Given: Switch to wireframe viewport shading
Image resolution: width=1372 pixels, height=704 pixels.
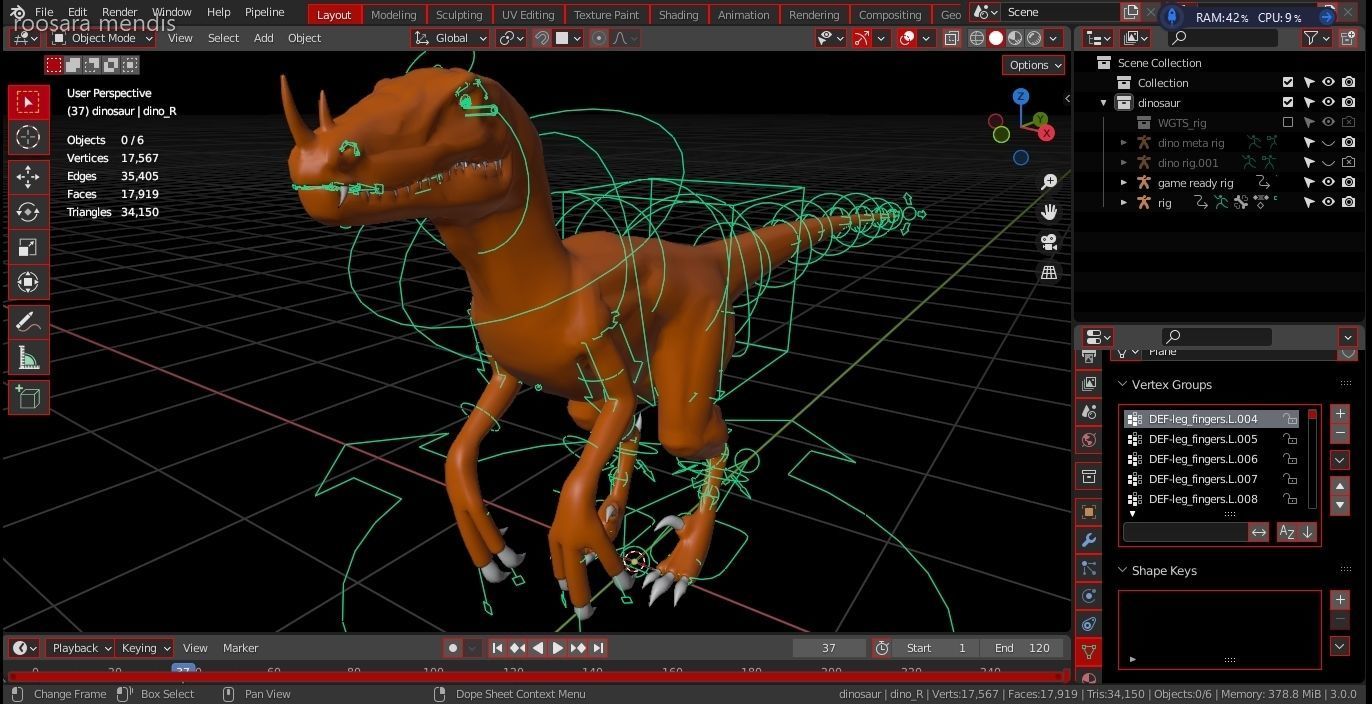Looking at the screenshot, I should click(977, 38).
